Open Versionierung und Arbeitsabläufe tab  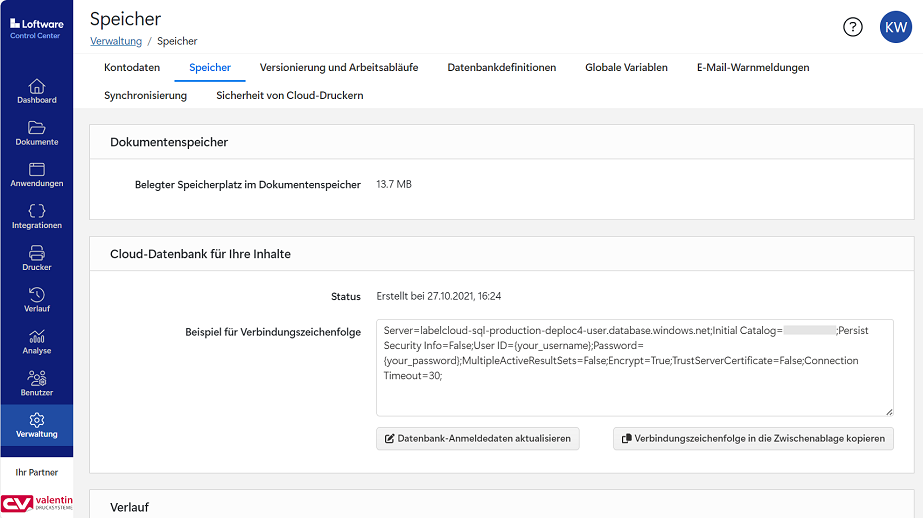[x=339, y=68]
